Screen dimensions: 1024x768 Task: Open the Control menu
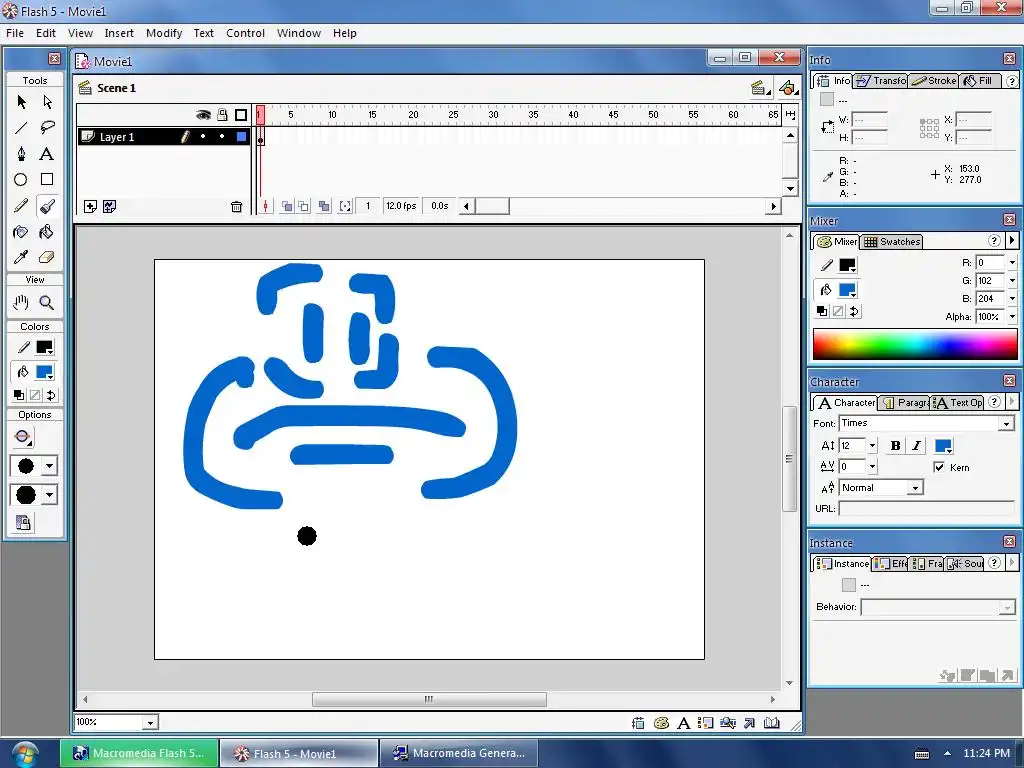point(246,33)
